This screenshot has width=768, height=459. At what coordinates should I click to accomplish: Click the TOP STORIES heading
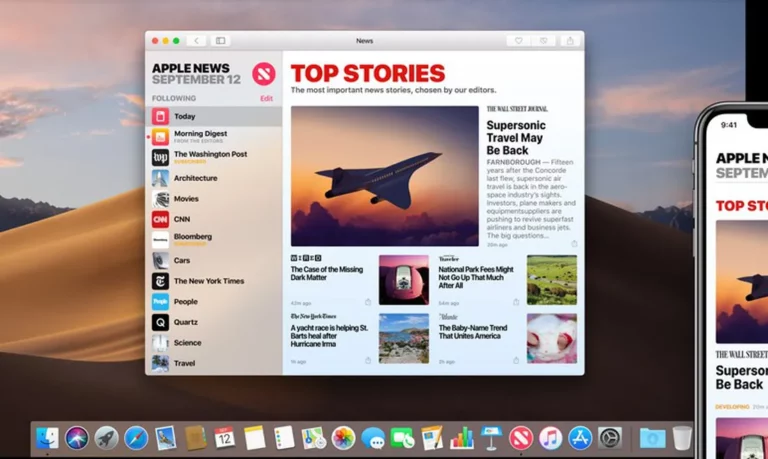coord(368,73)
